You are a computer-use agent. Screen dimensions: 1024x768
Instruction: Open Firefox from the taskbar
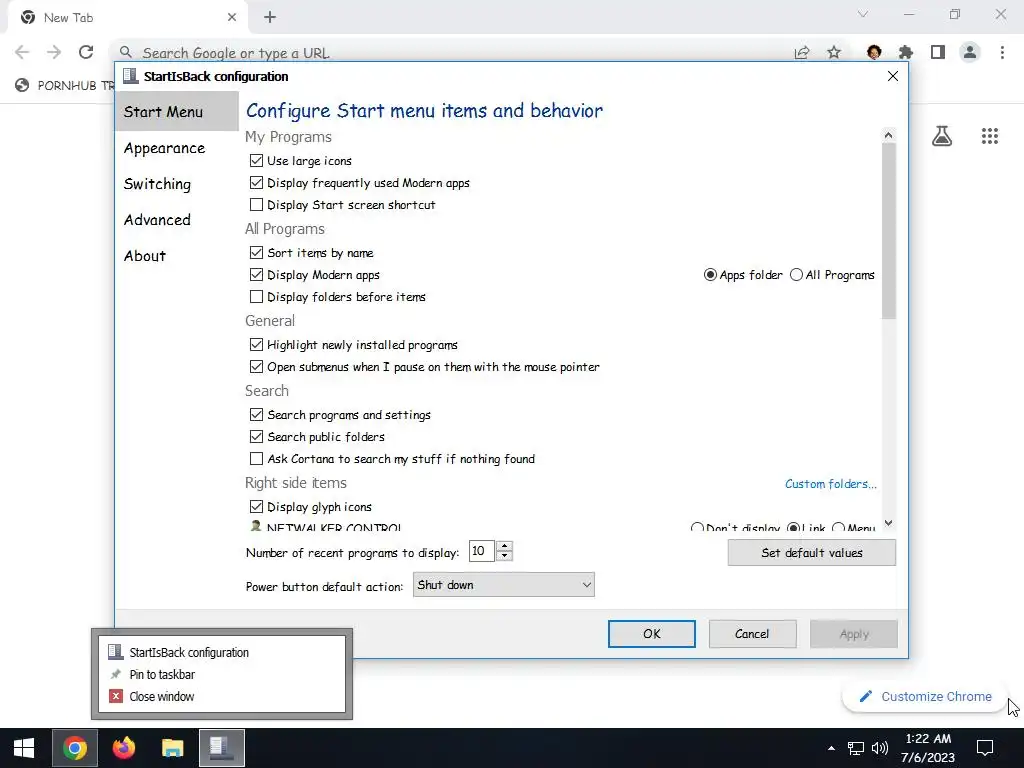pos(123,748)
